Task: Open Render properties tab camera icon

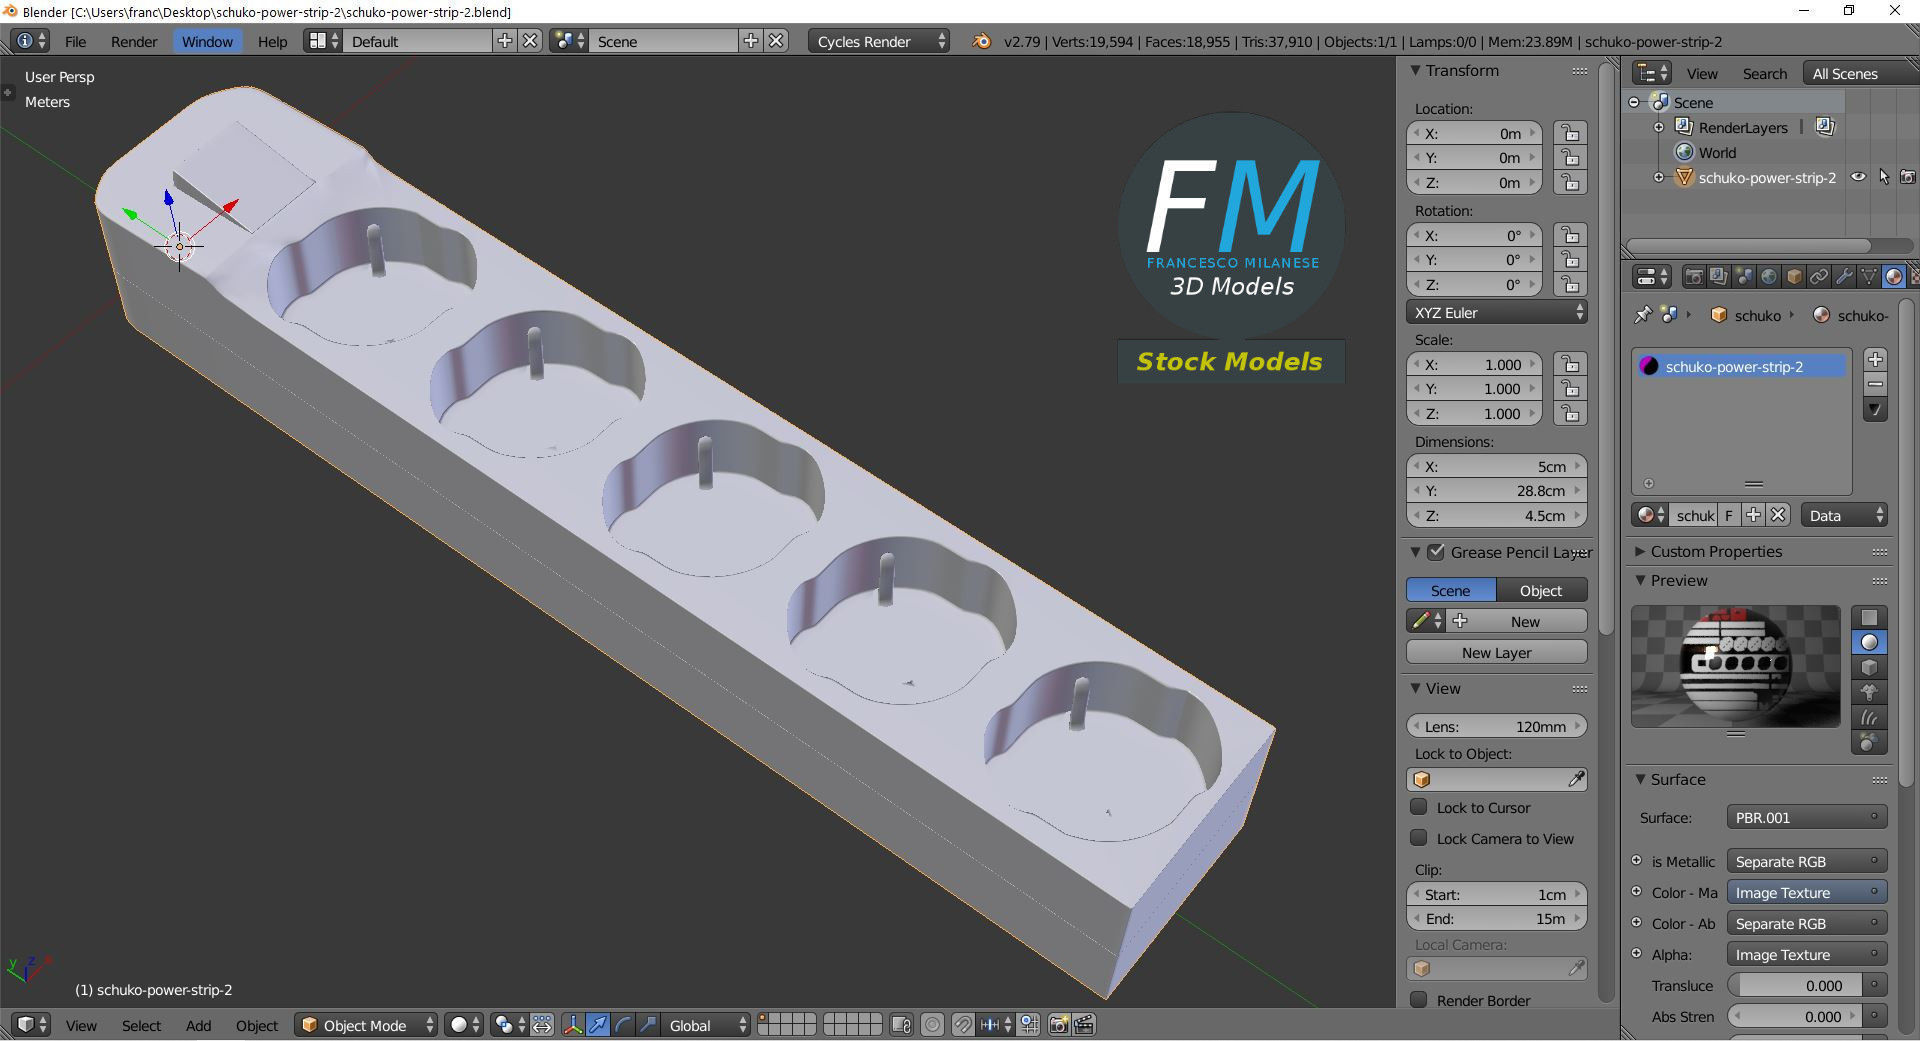Action: click(x=1694, y=276)
